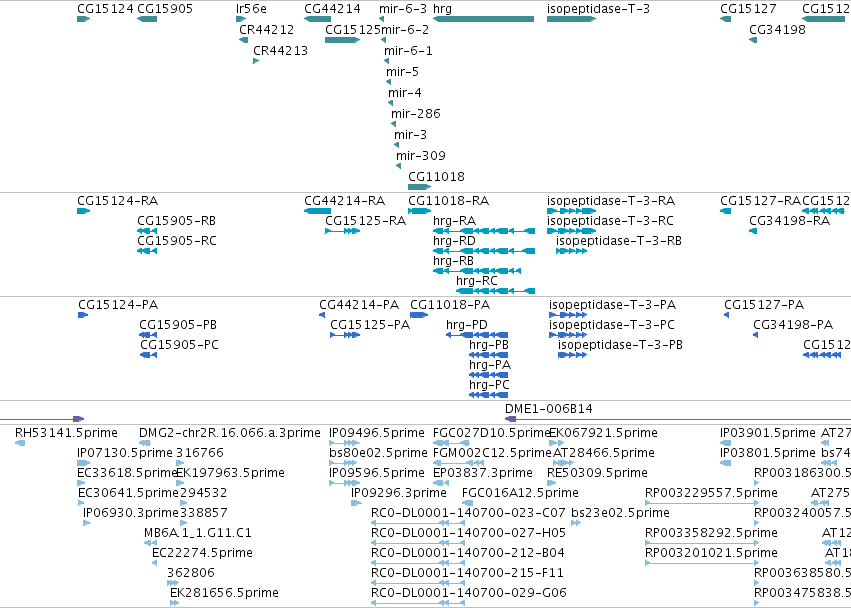Select the CG15905 gene label
851x608 pixels.
tap(164, 9)
